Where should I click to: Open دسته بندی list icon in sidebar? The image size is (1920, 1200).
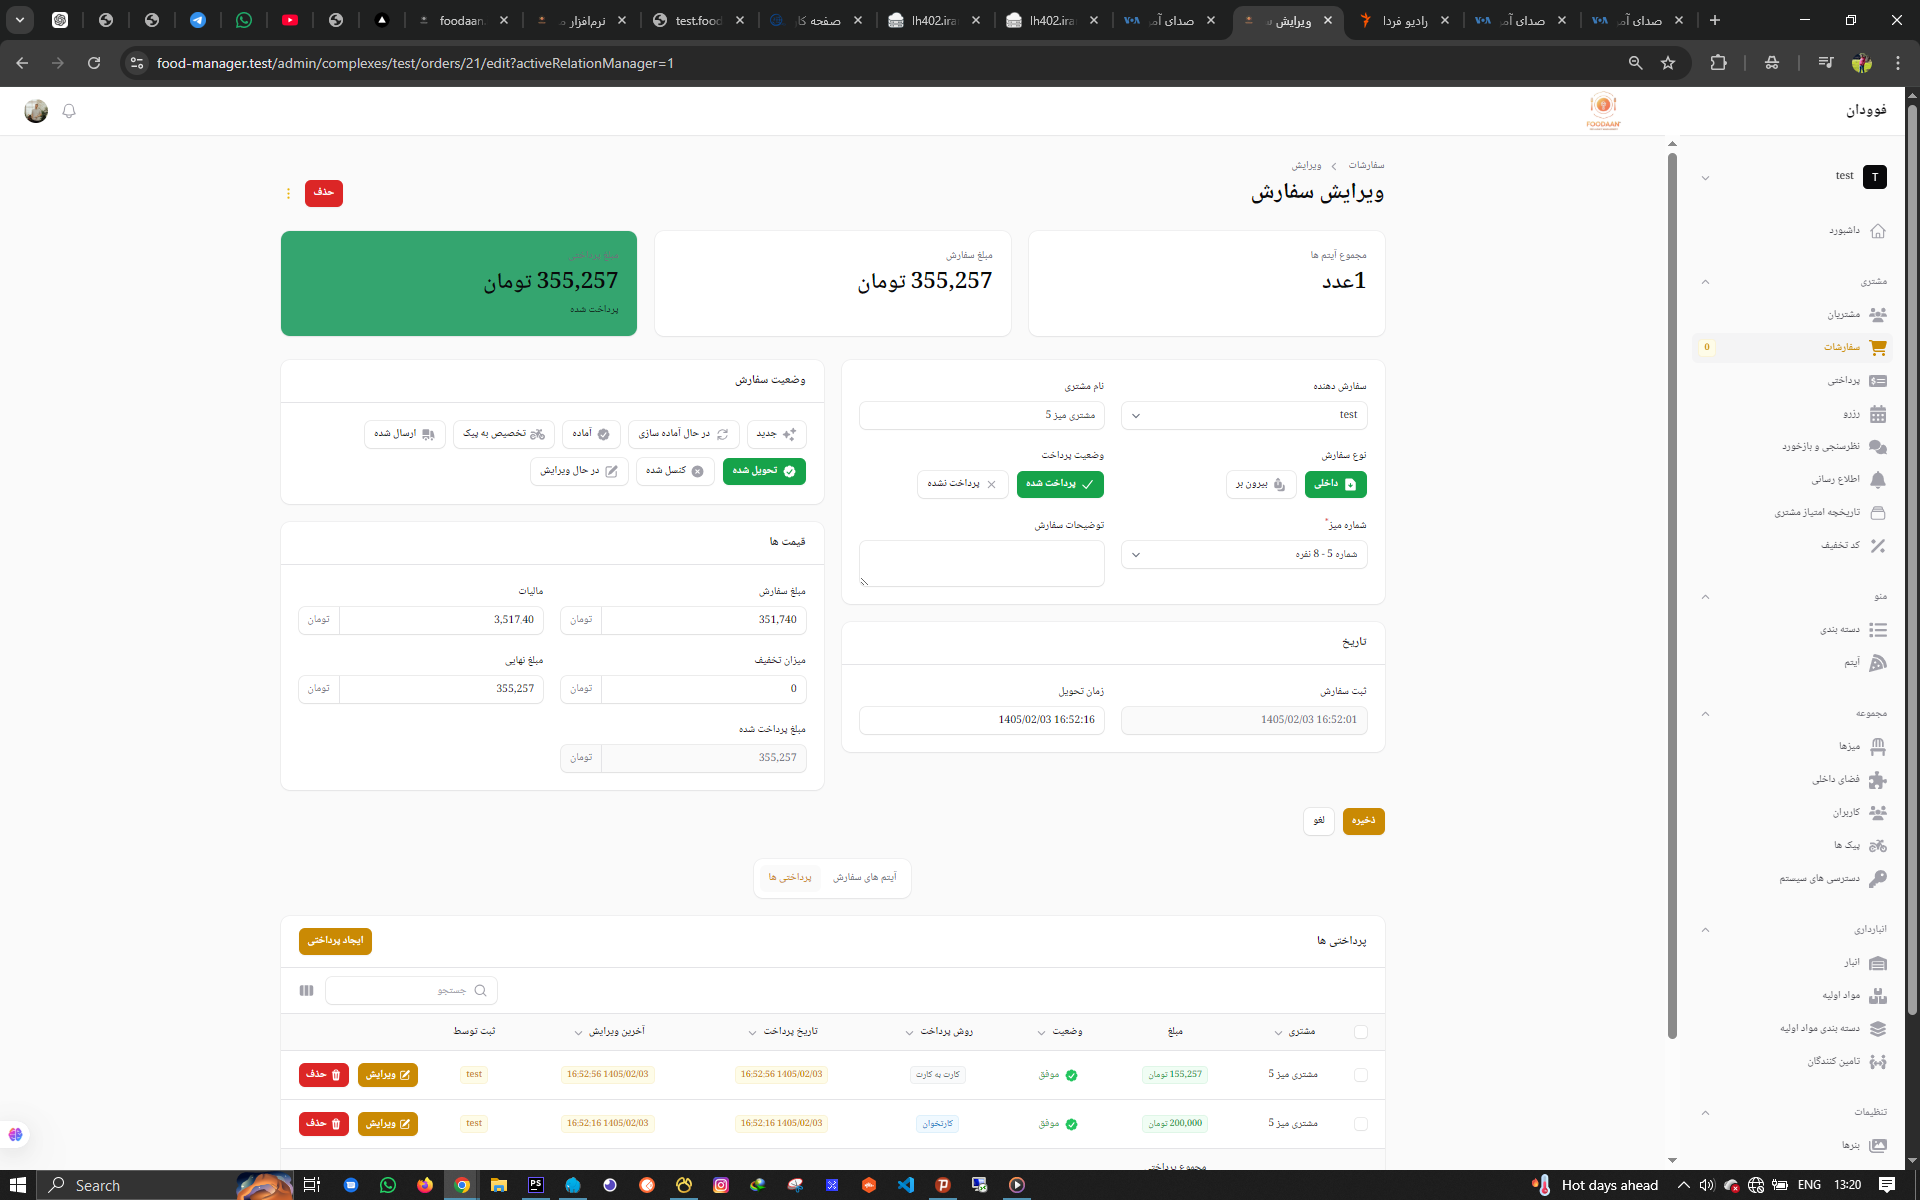[1878, 629]
